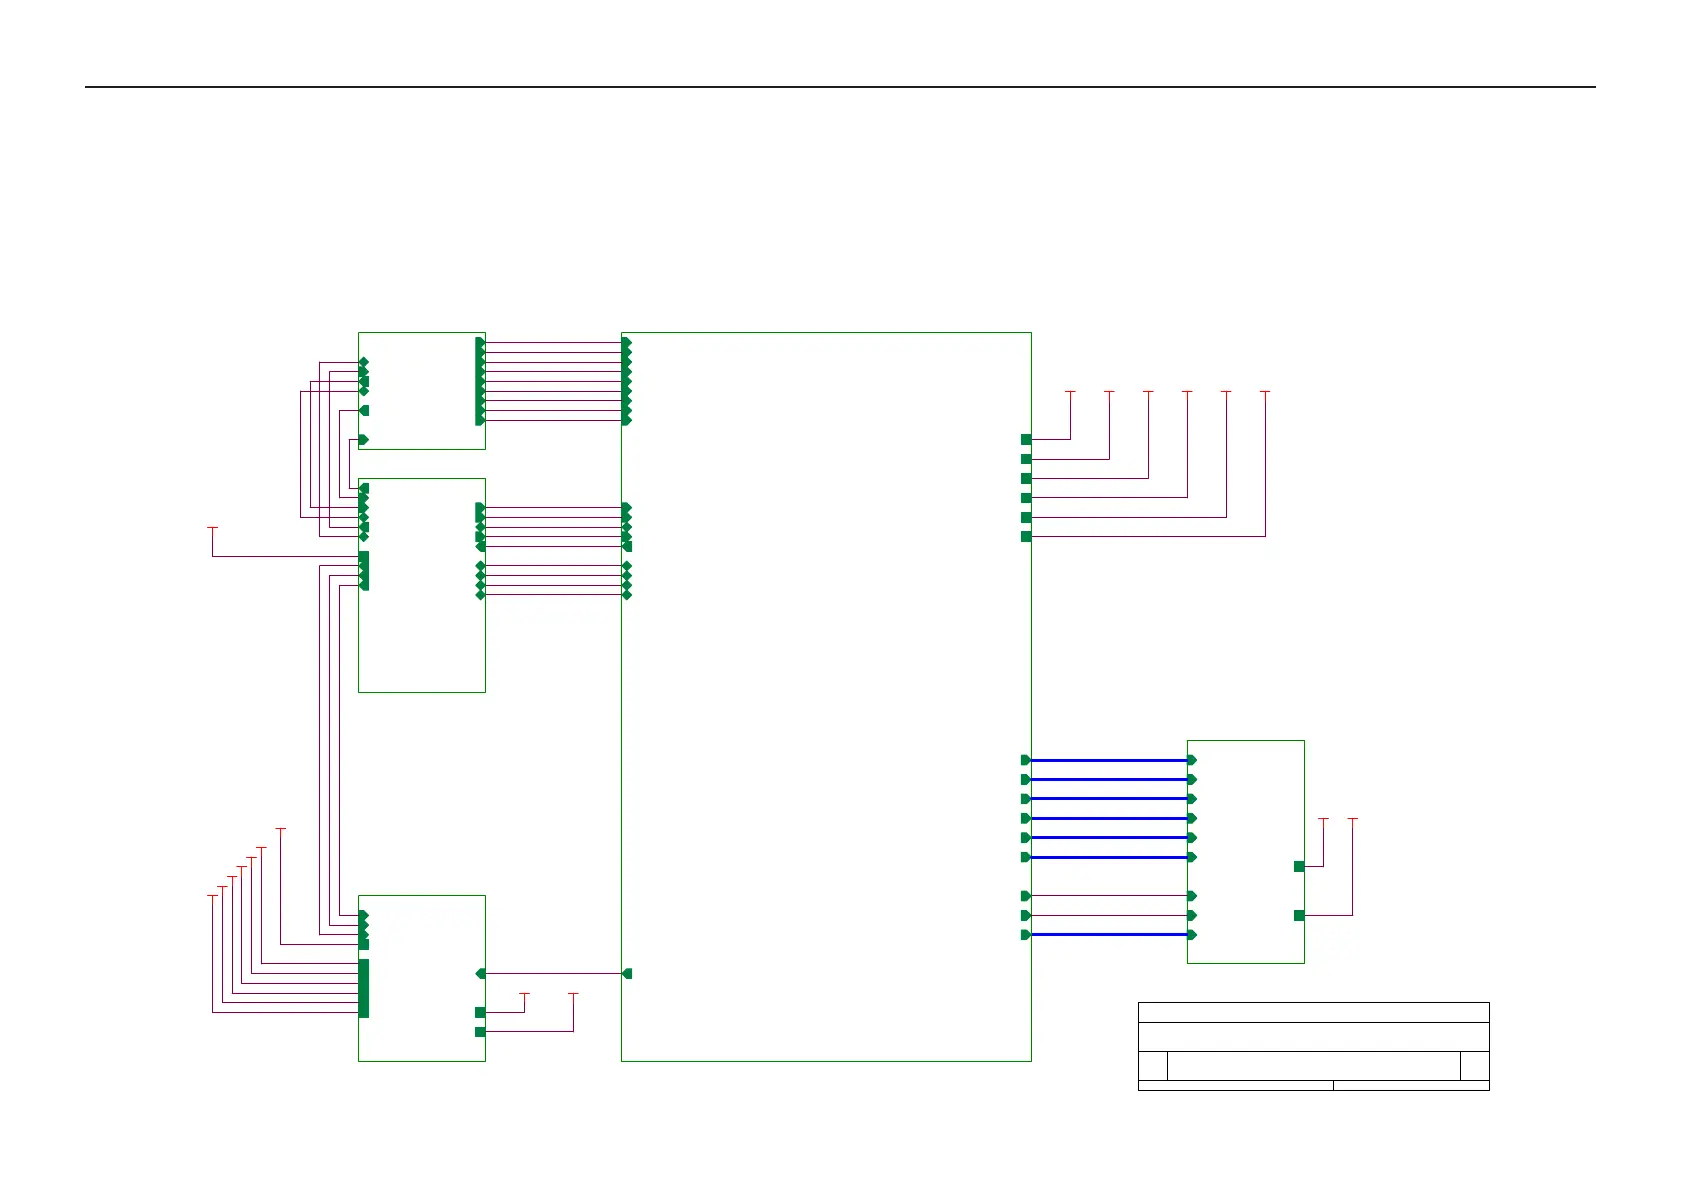Click the lone lower-left port on large block

coord(627,973)
